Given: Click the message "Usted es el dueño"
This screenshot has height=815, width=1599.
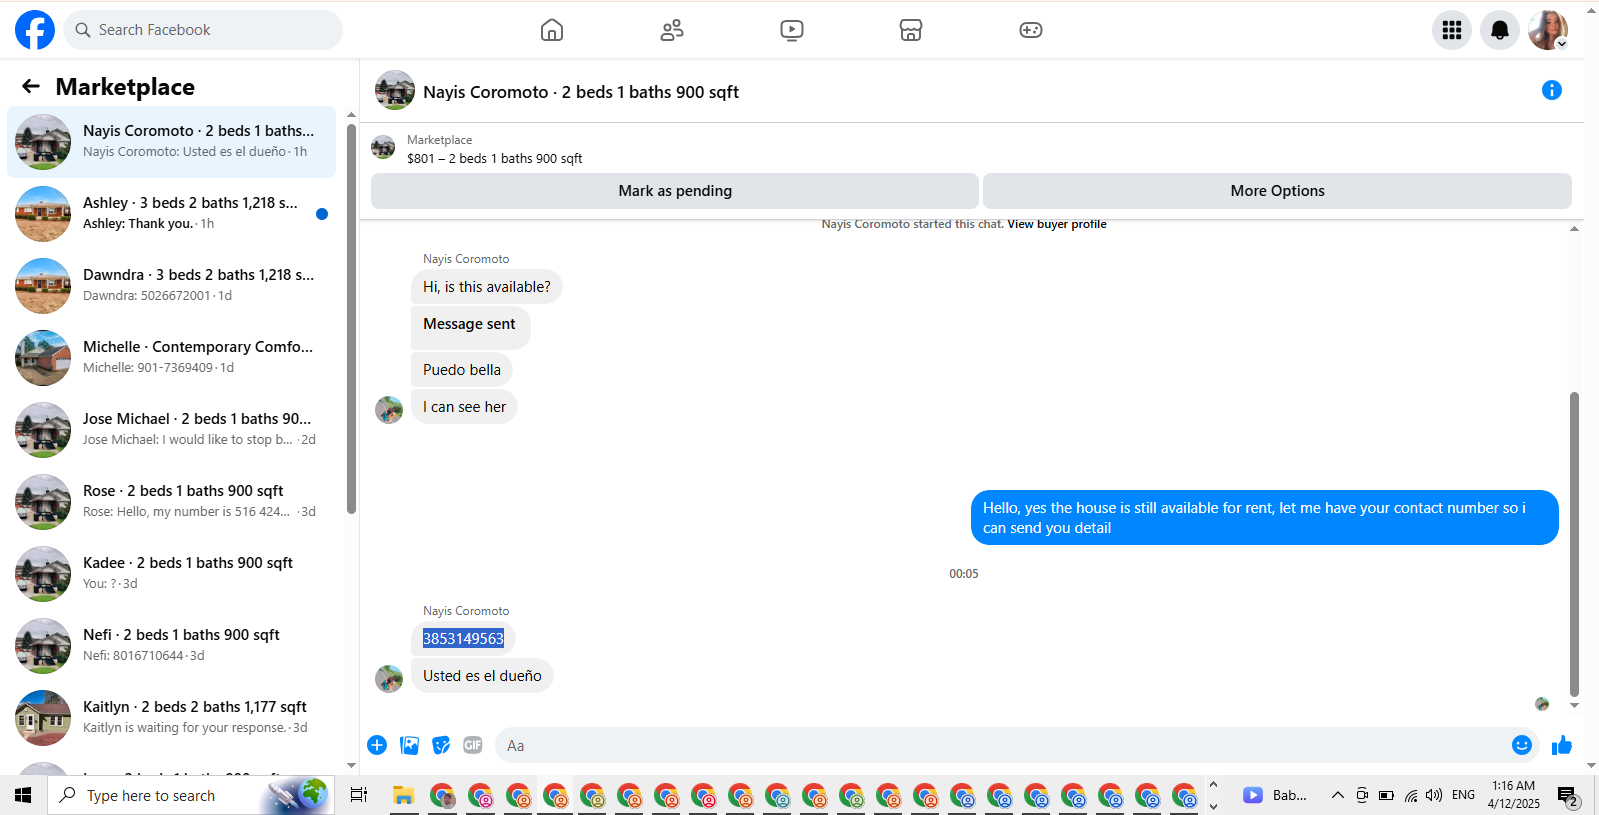Looking at the screenshot, I should (x=482, y=676).
